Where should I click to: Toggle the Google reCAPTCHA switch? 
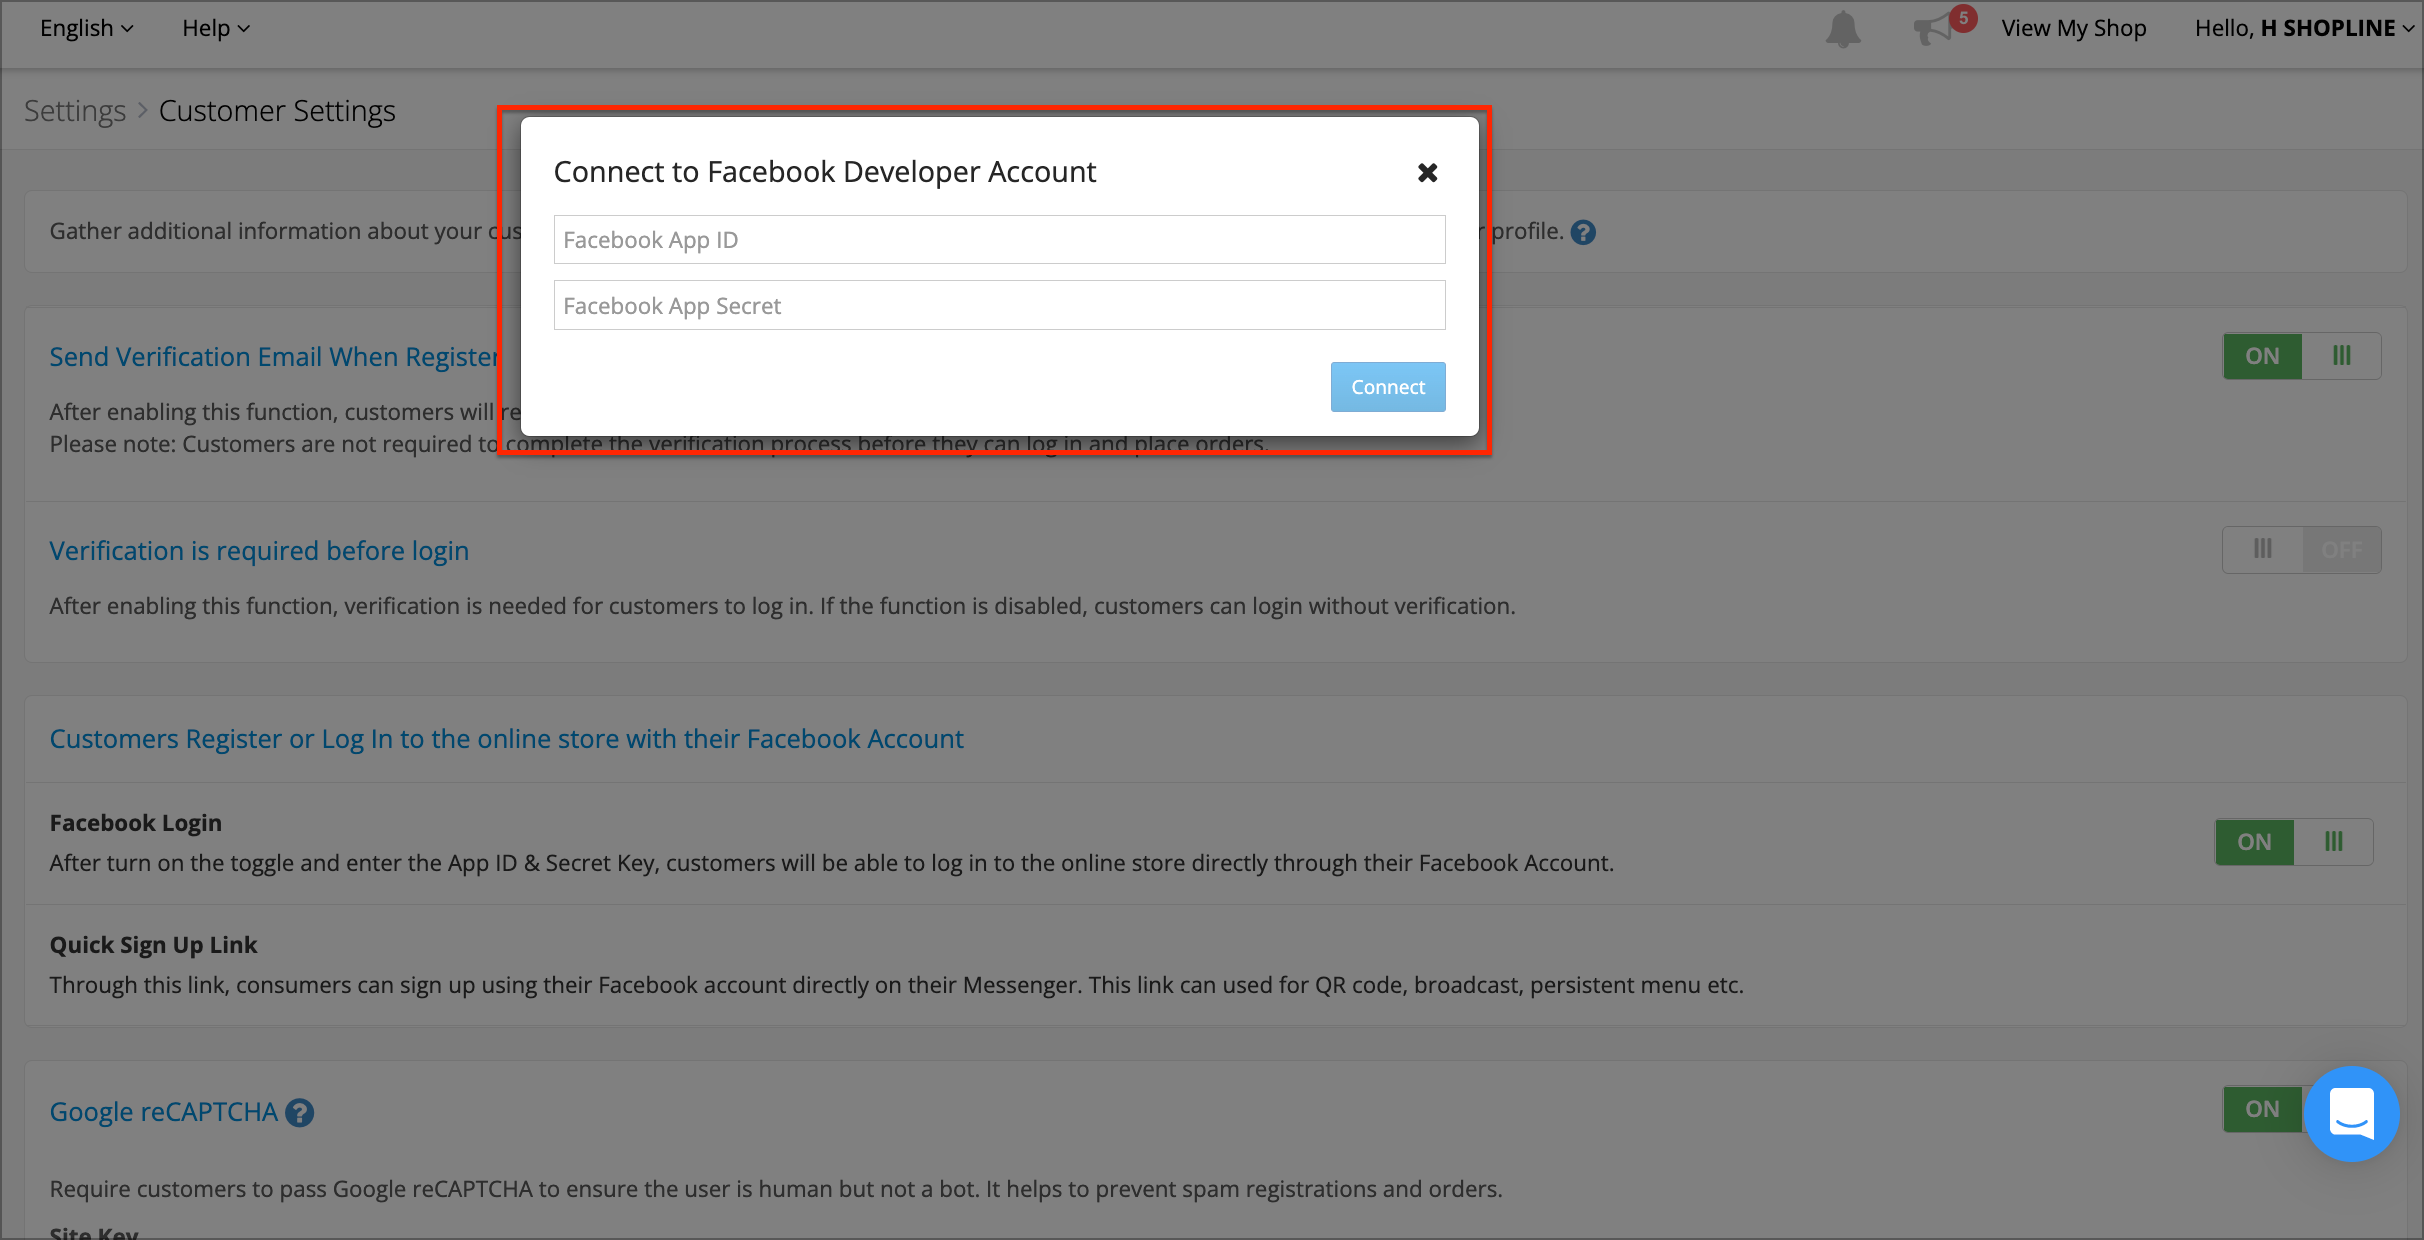click(x=2263, y=1109)
